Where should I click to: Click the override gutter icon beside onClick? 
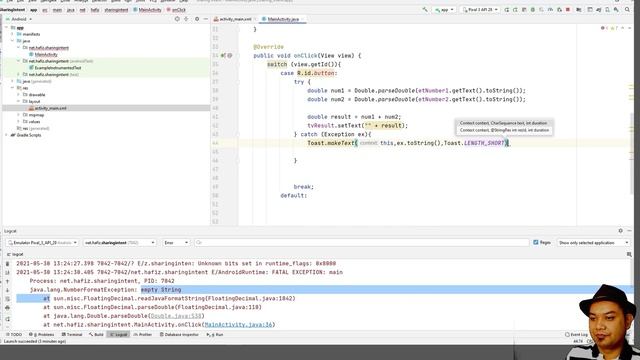click(223, 56)
